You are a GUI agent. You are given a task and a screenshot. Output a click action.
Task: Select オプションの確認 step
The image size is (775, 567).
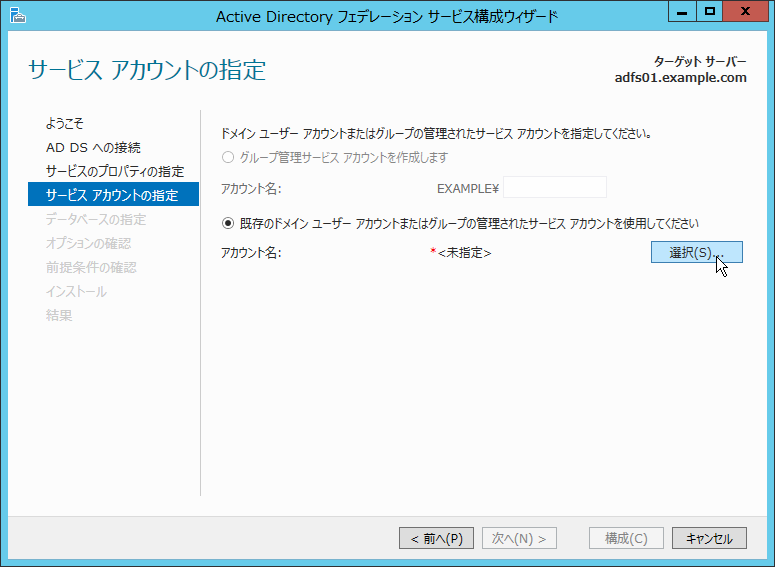click(x=88, y=243)
